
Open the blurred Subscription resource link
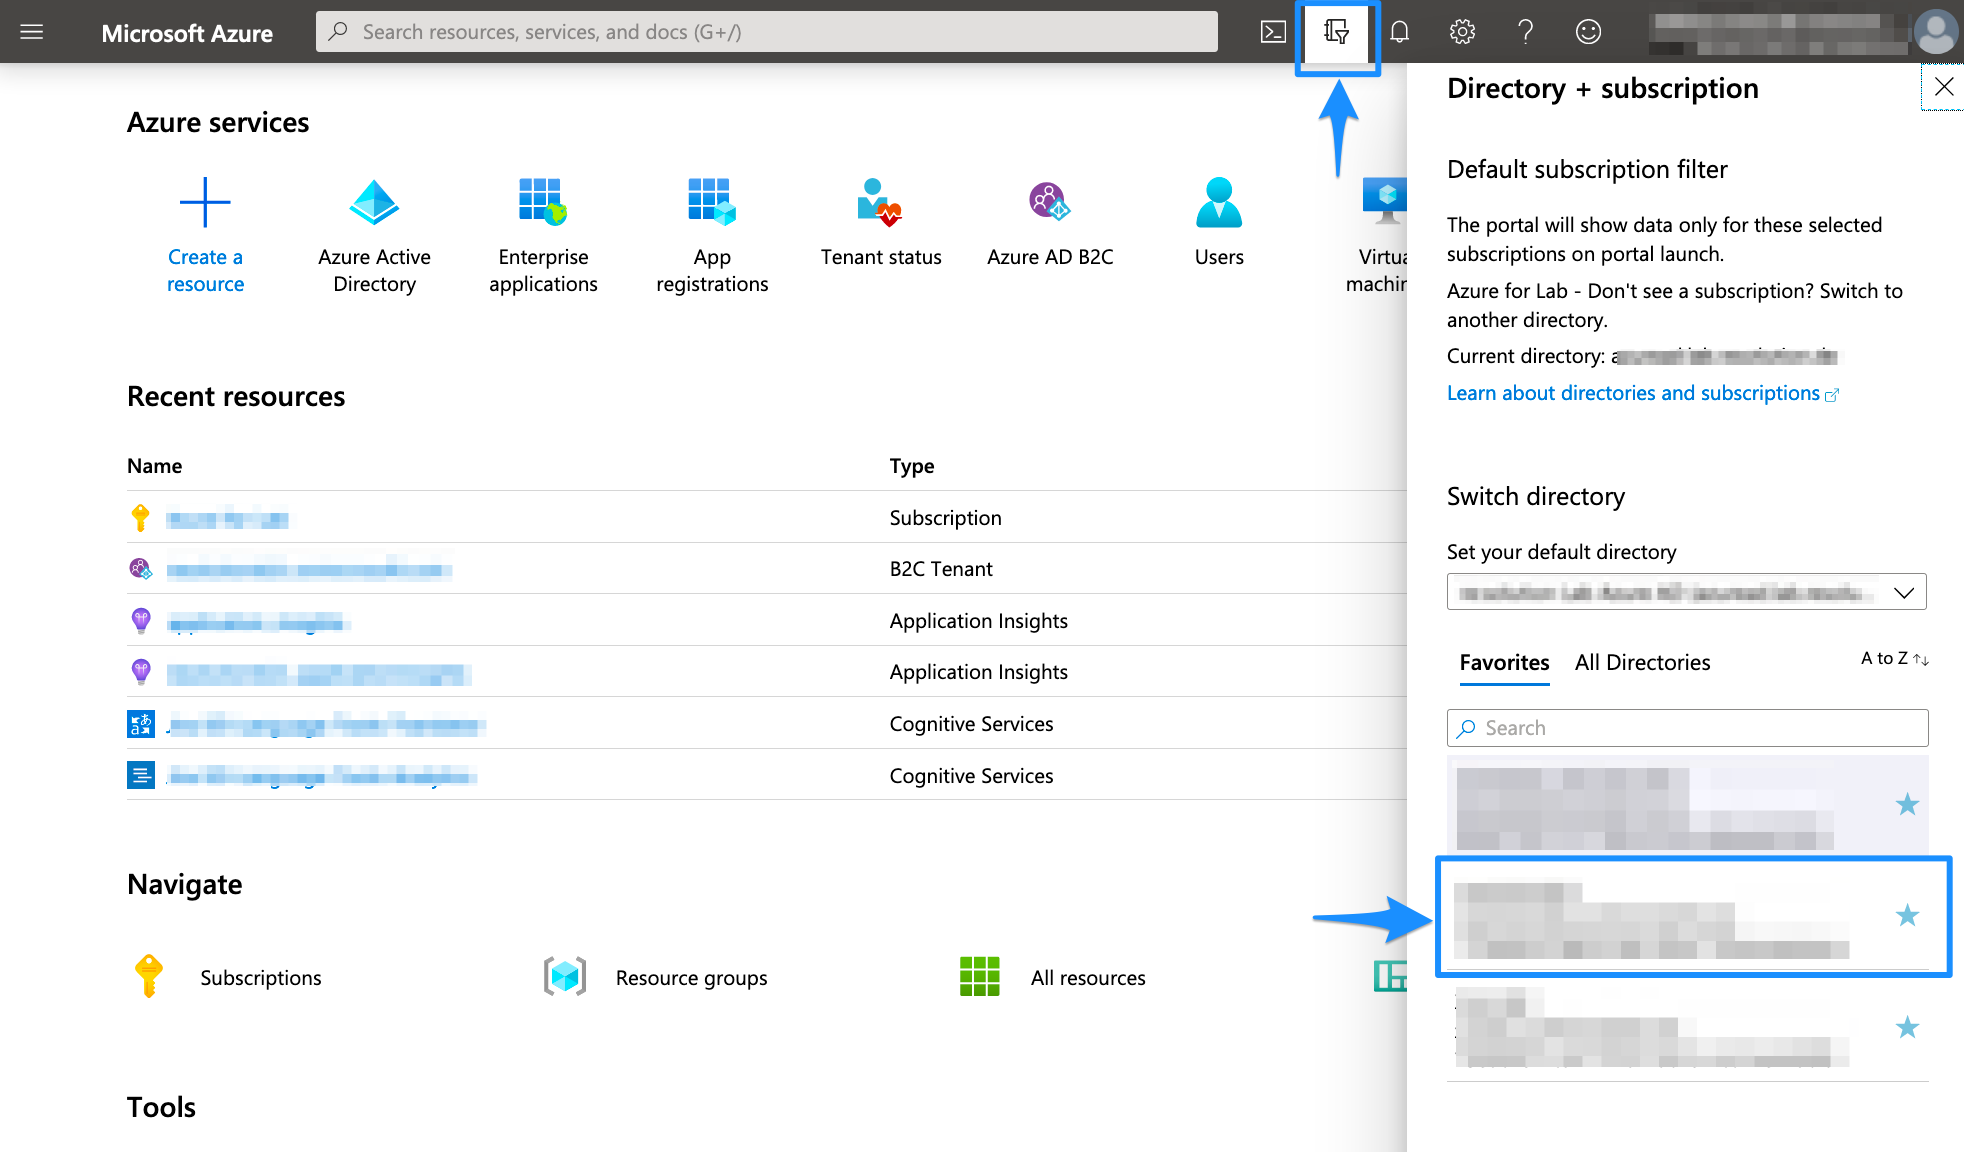point(227,519)
